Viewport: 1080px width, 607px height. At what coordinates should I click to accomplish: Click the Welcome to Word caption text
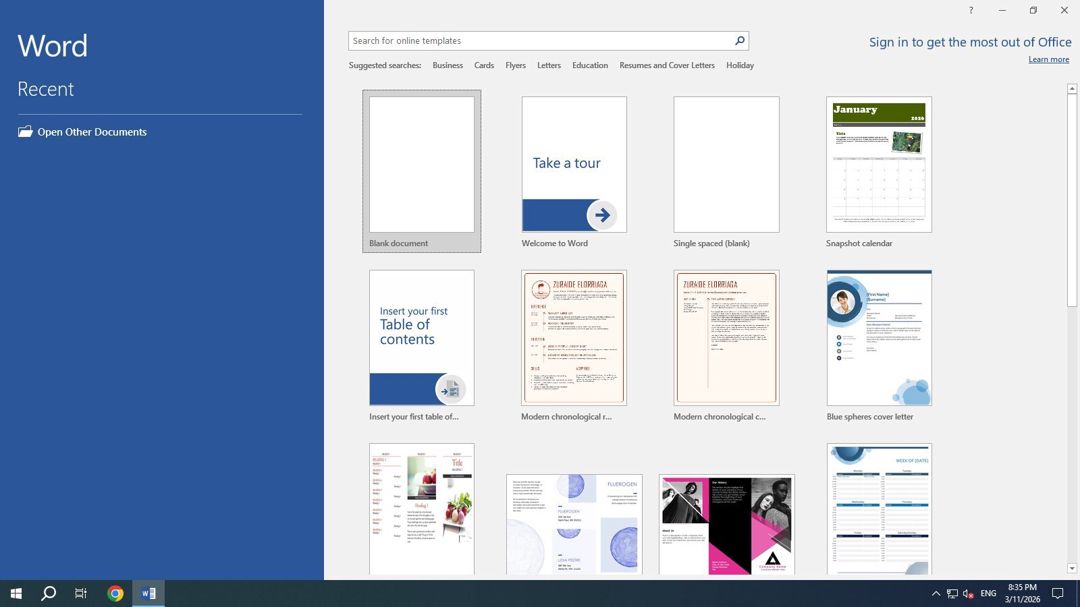pyautogui.click(x=554, y=243)
